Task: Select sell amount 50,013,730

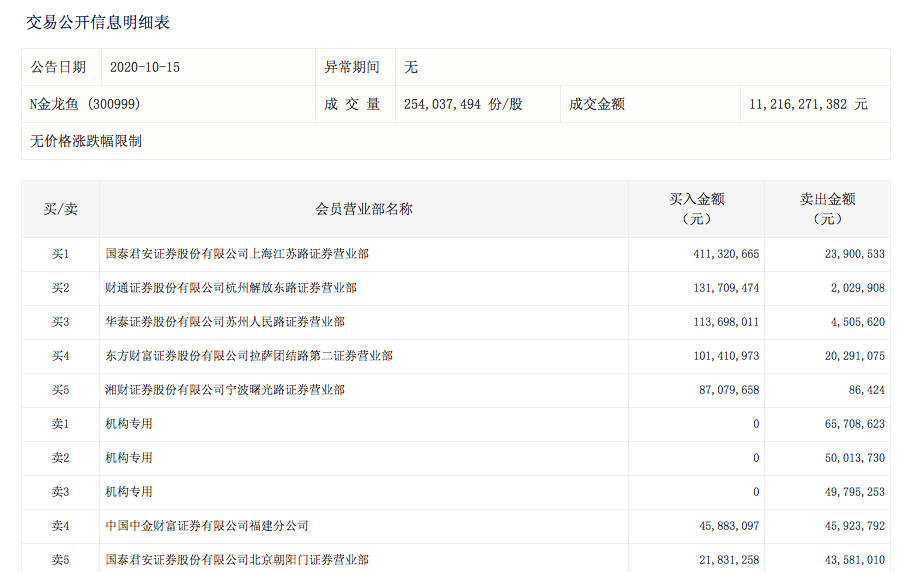Action: click(x=855, y=457)
